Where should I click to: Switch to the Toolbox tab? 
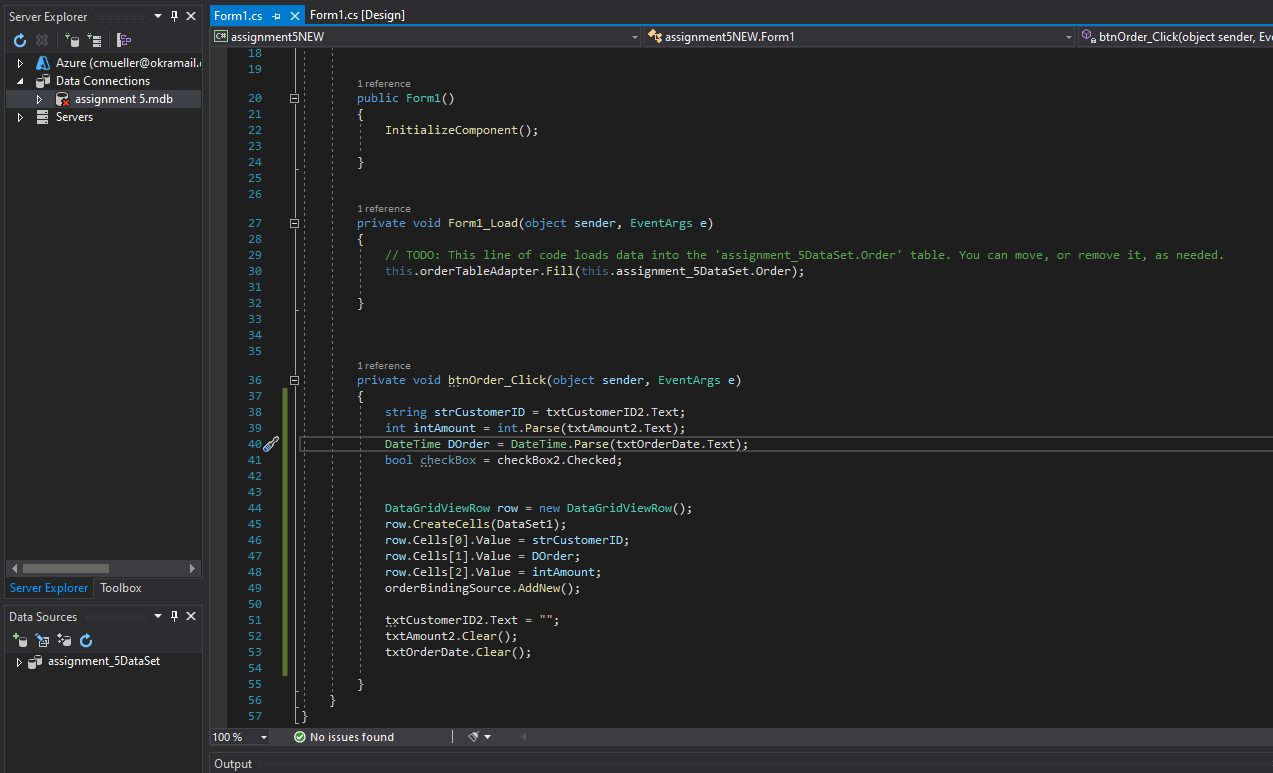tap(120, 588)
